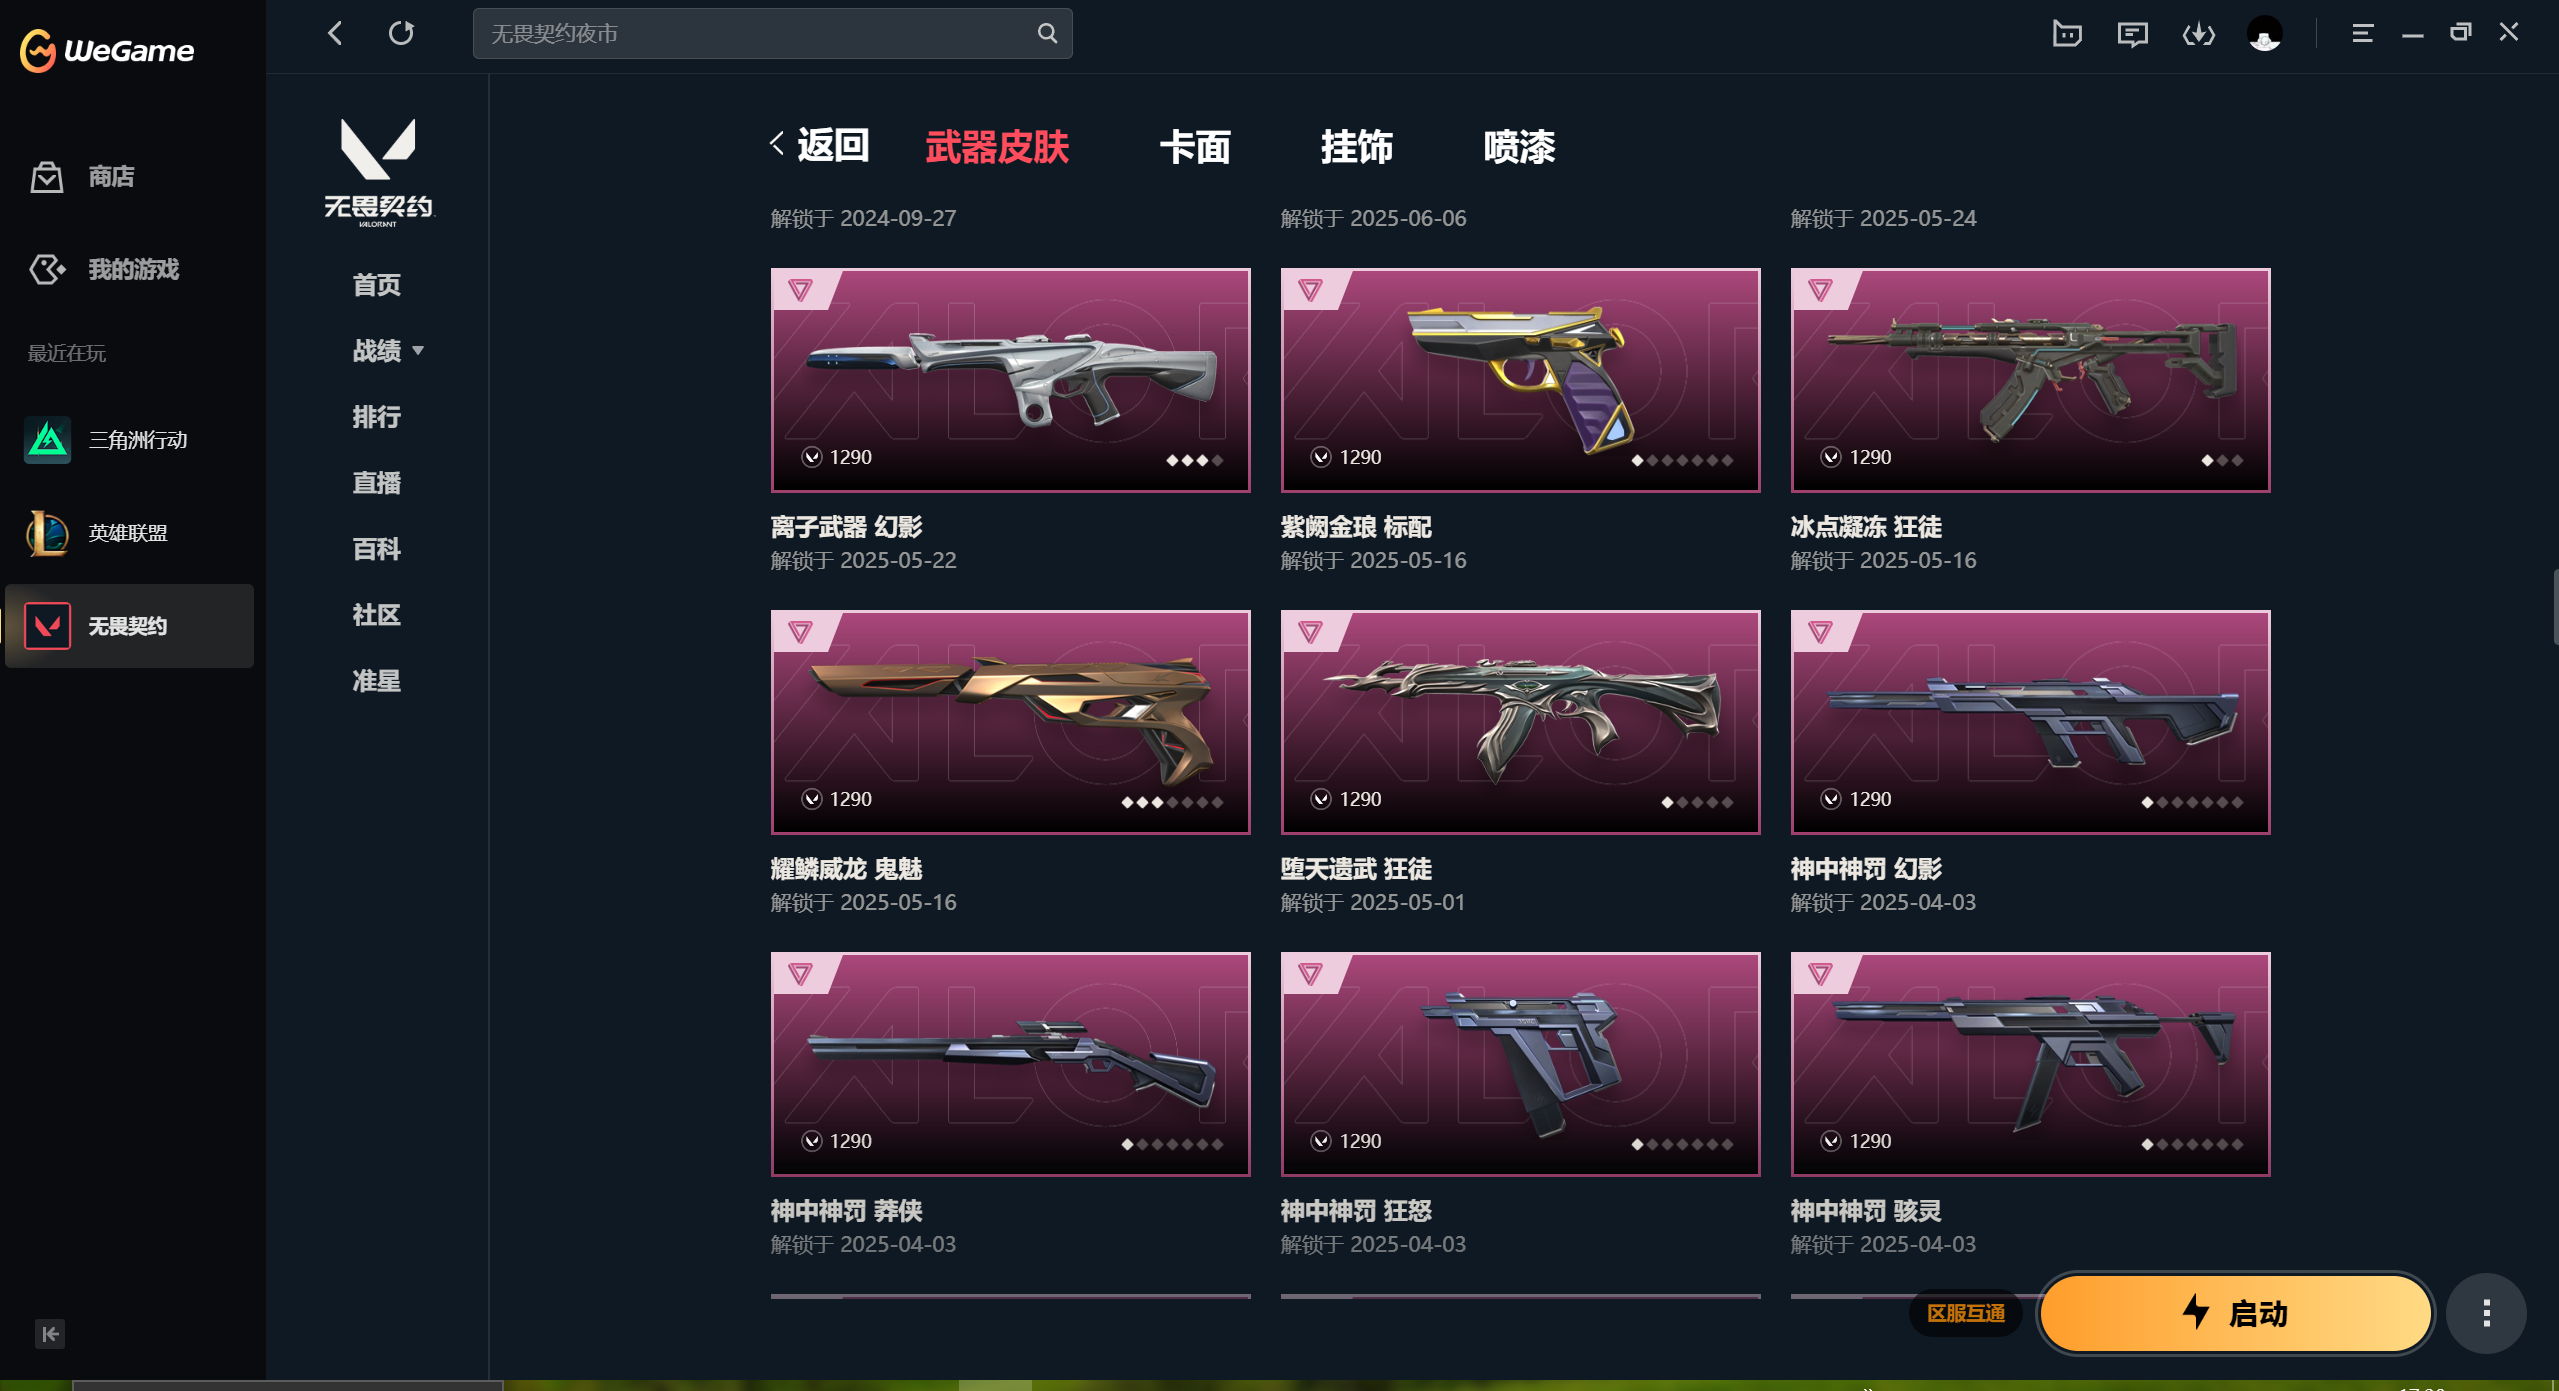The image size is (2559, 1391).
Task: Switch to the 卡面 tab
Action: click(x=1195, y=147)
